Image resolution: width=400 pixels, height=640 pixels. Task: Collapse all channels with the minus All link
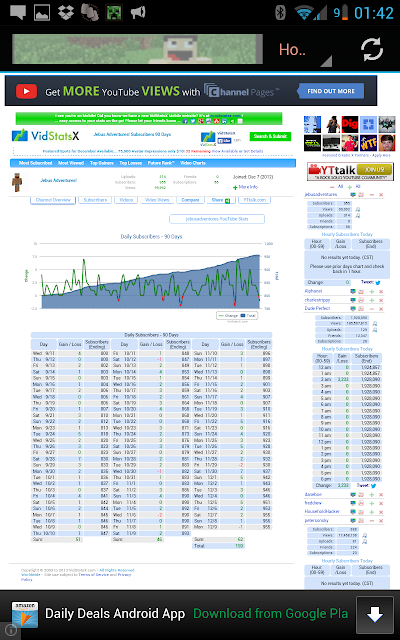338,187
